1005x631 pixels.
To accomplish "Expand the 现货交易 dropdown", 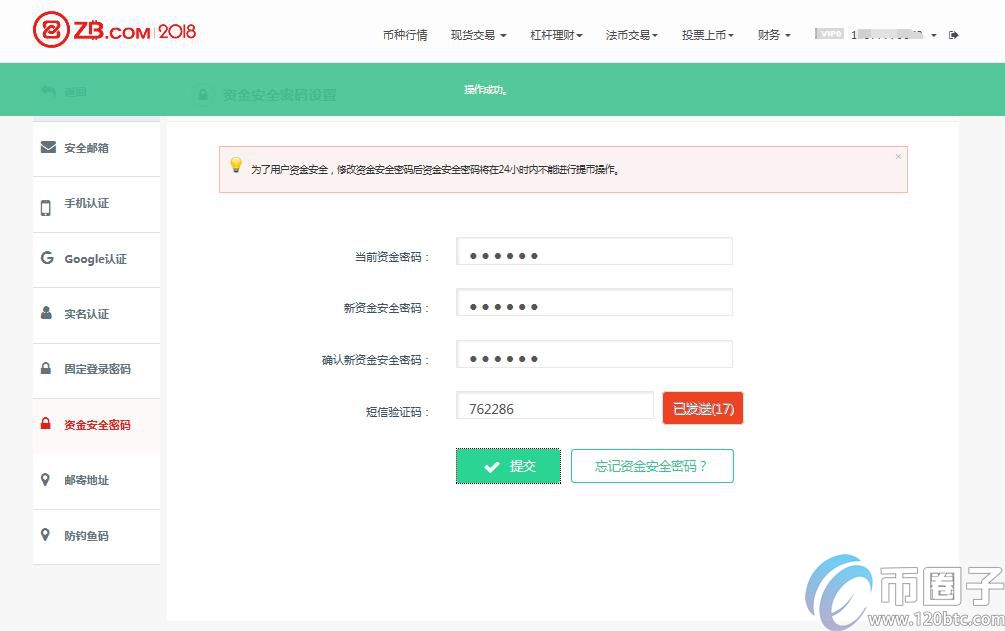I will [x=478, y=35].
